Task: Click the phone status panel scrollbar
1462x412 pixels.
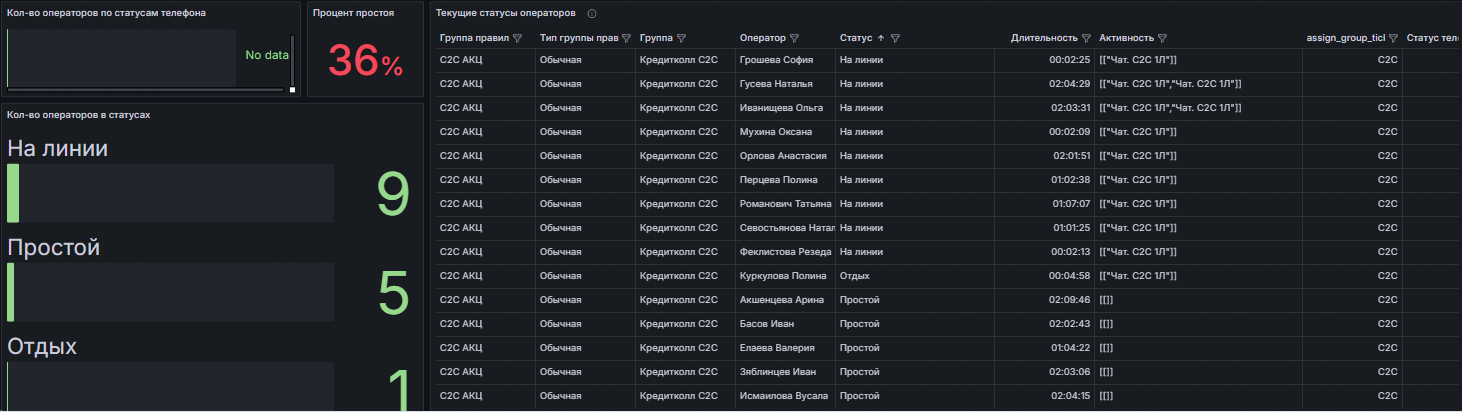Action: pyautogui.click(x=292, y=60)
